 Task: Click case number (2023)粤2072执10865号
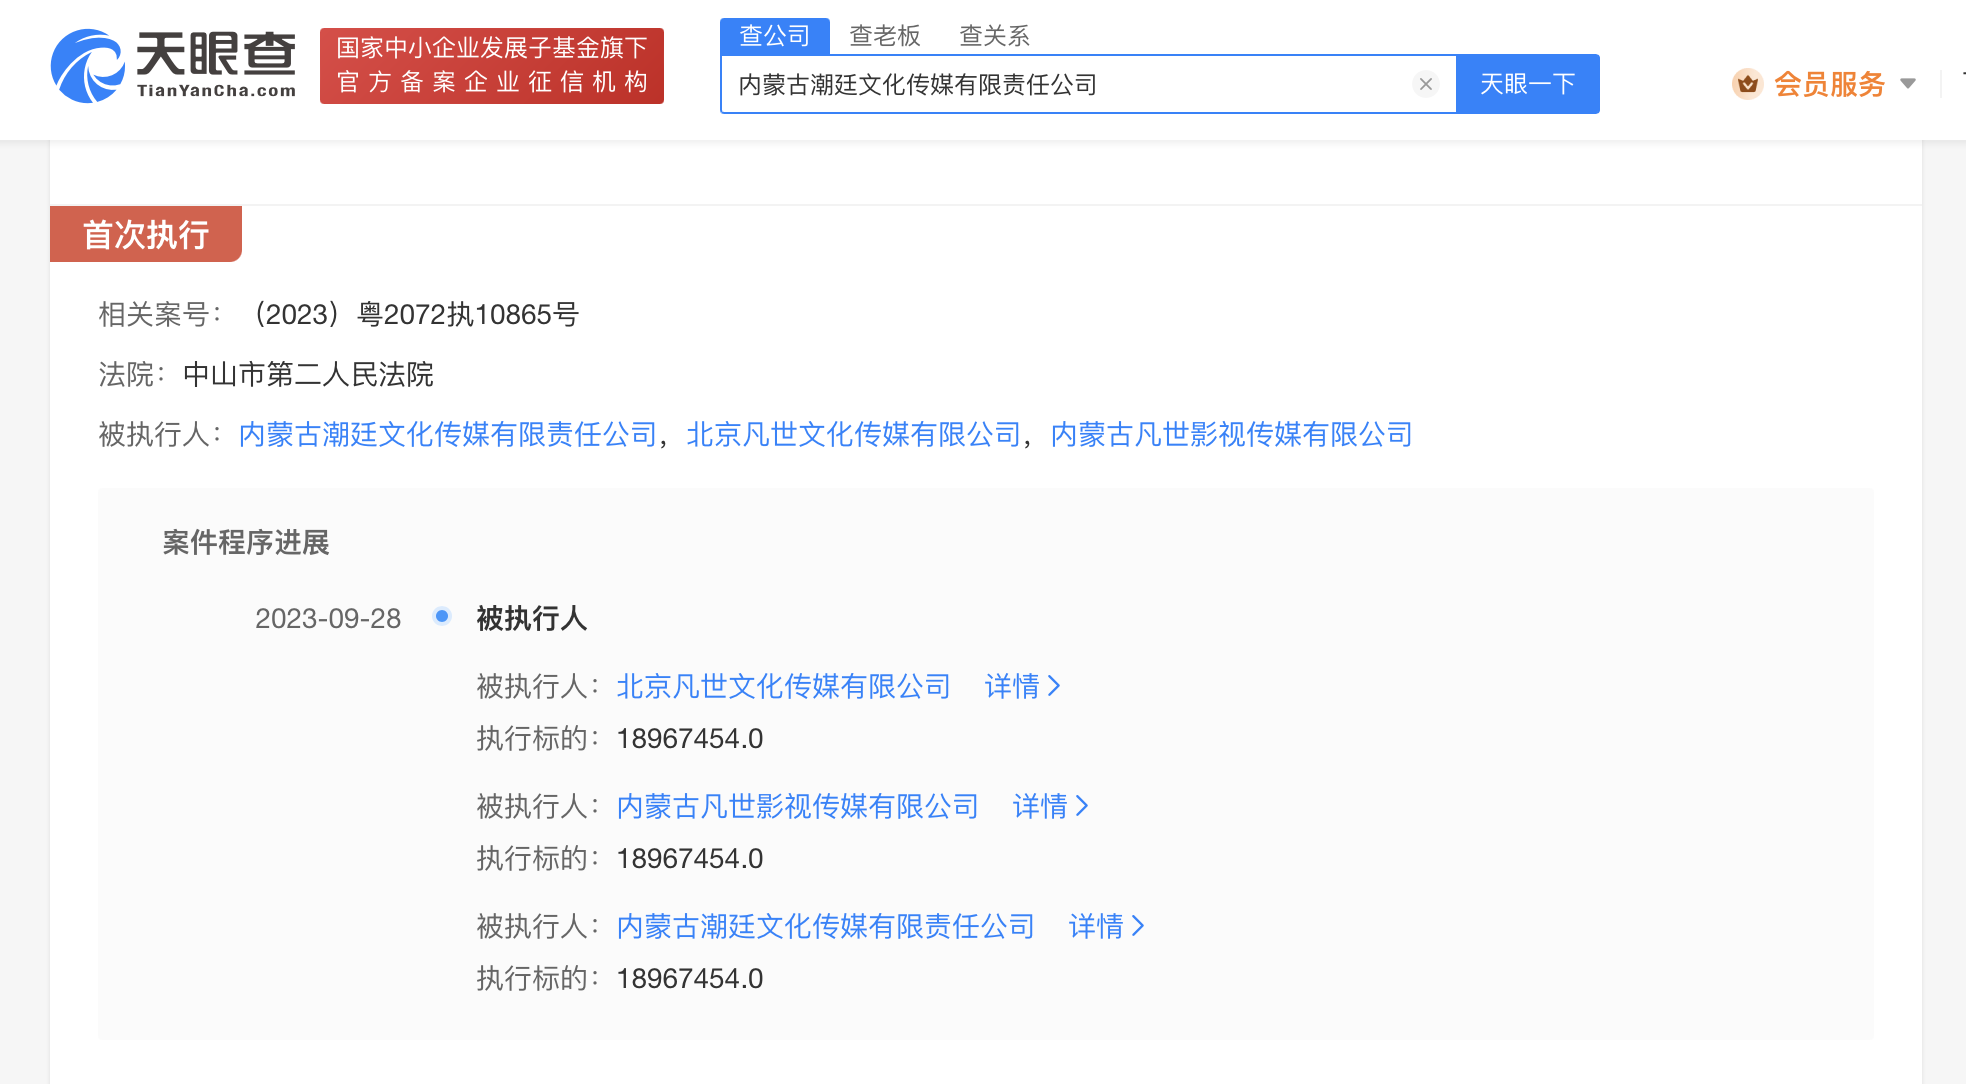pyautogui.click(x=412, y=314)
